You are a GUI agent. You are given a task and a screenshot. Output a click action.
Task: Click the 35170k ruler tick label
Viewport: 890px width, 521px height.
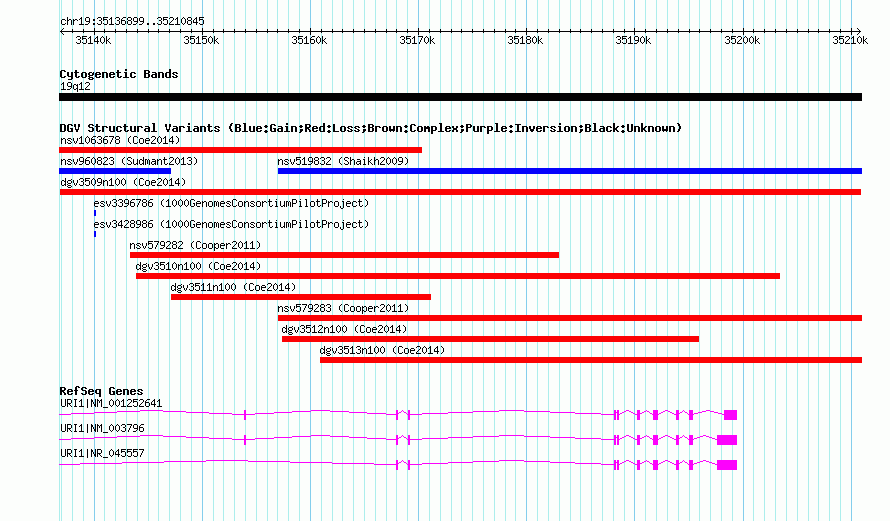pos(417,40)
